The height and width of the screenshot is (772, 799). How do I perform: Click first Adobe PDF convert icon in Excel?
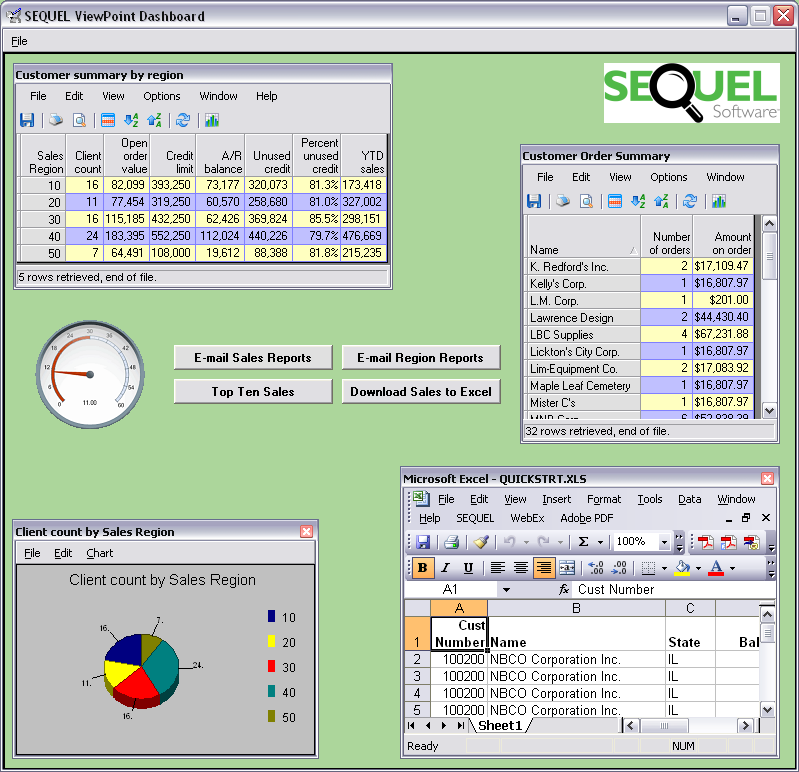coord(706,542)
